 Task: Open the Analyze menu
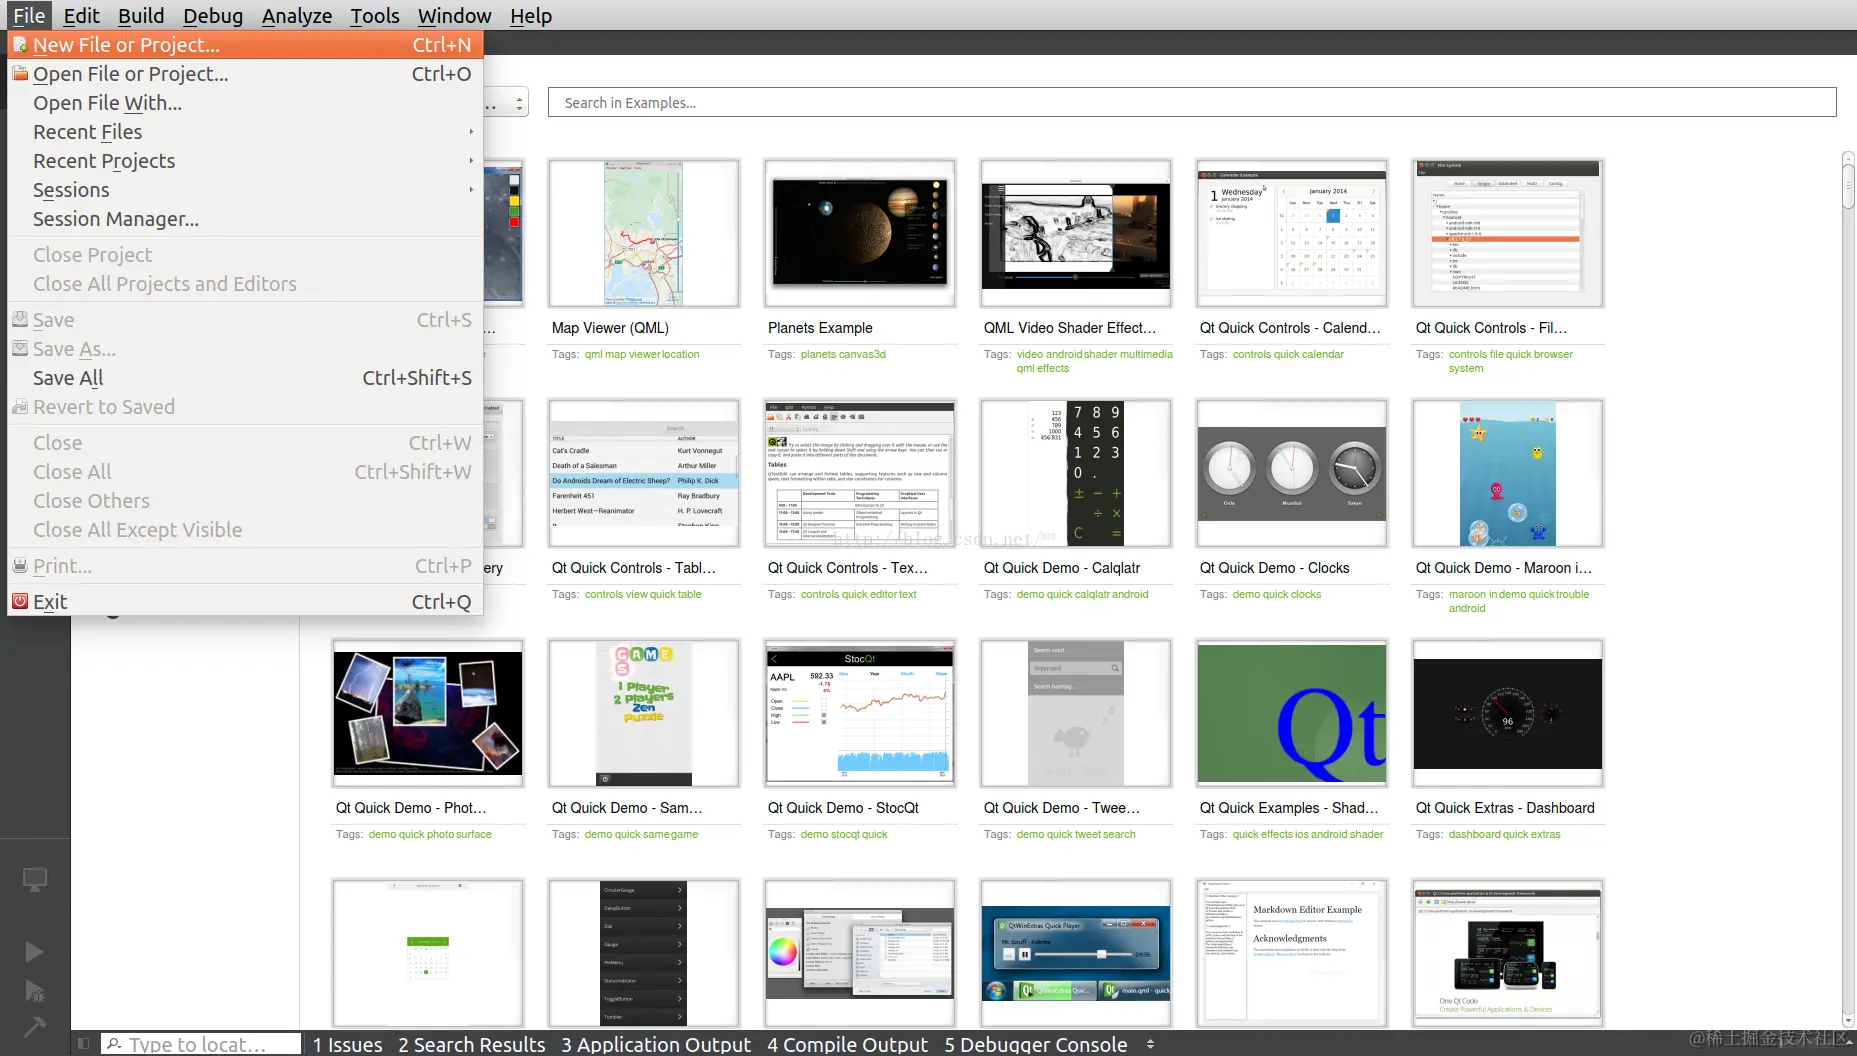tap(297, 16)
